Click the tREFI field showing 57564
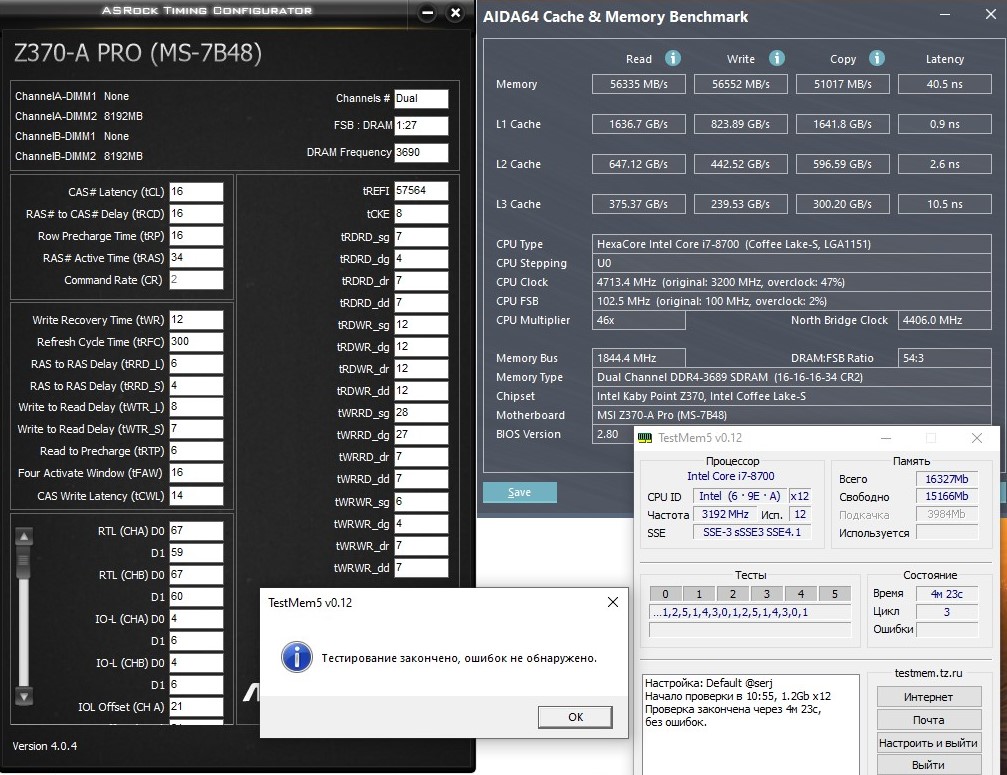 pos(421,191)
